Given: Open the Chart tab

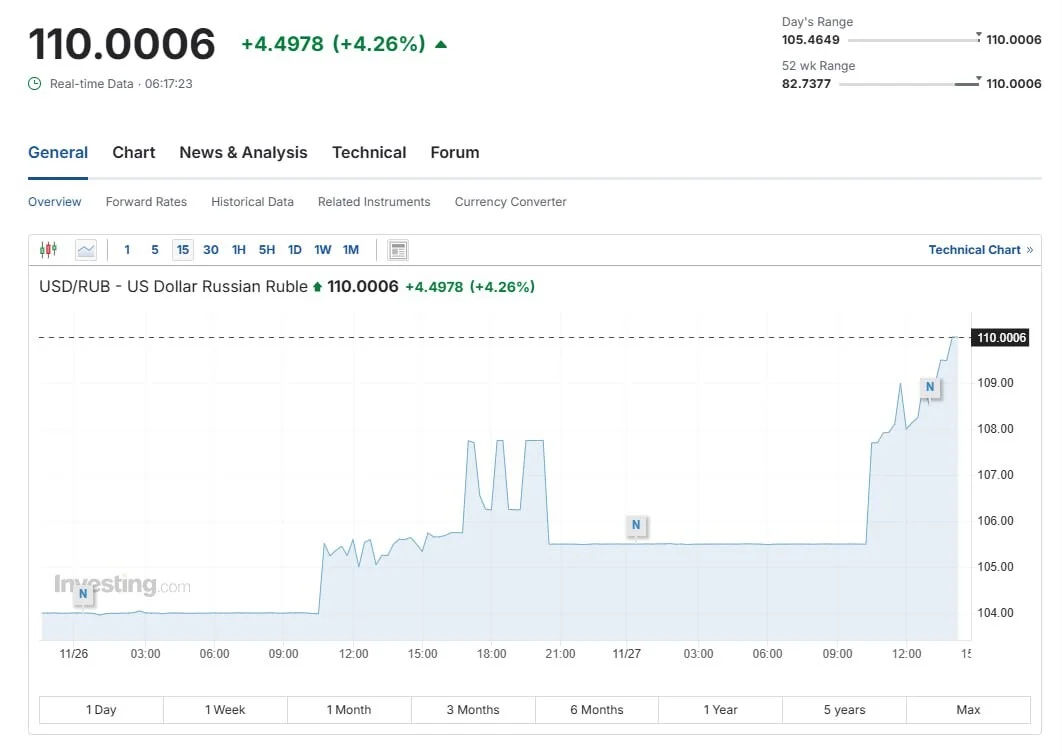Looking at the screenshot, I should 133,152.
